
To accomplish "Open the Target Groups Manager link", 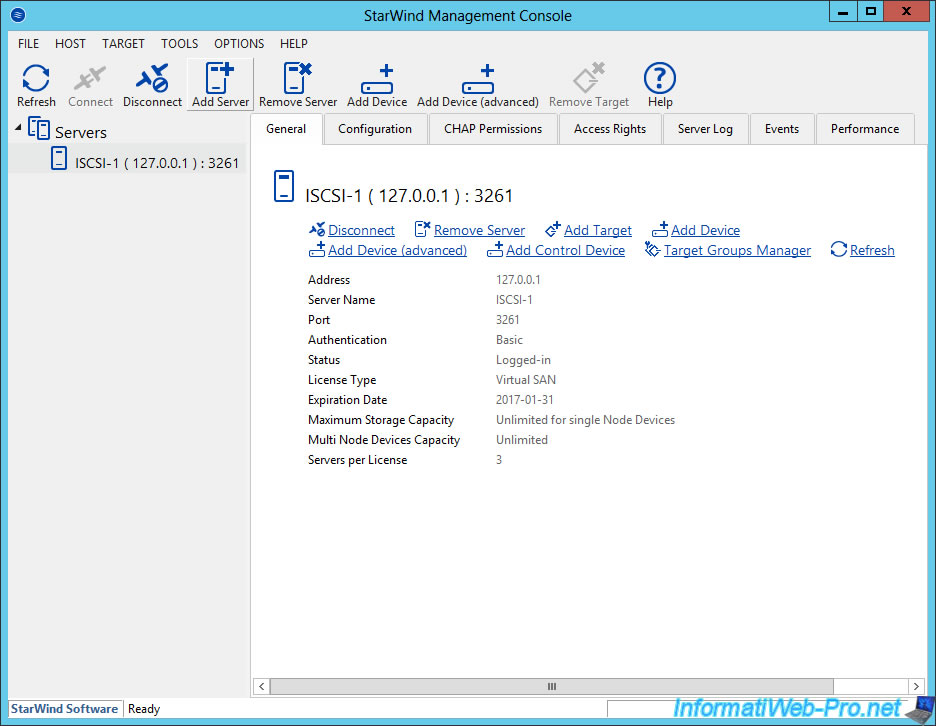I will click(737, 251).
